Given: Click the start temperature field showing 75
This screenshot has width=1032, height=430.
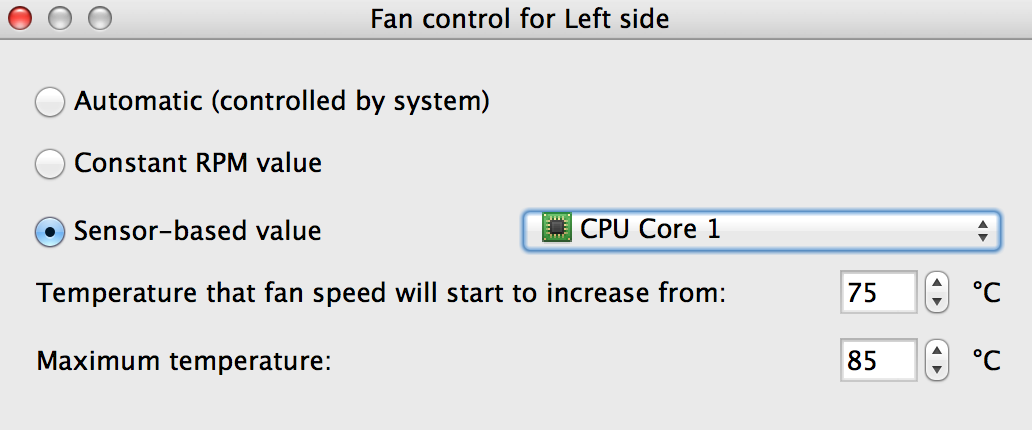Looking at the screenshot, I should (x=878, y=293).
